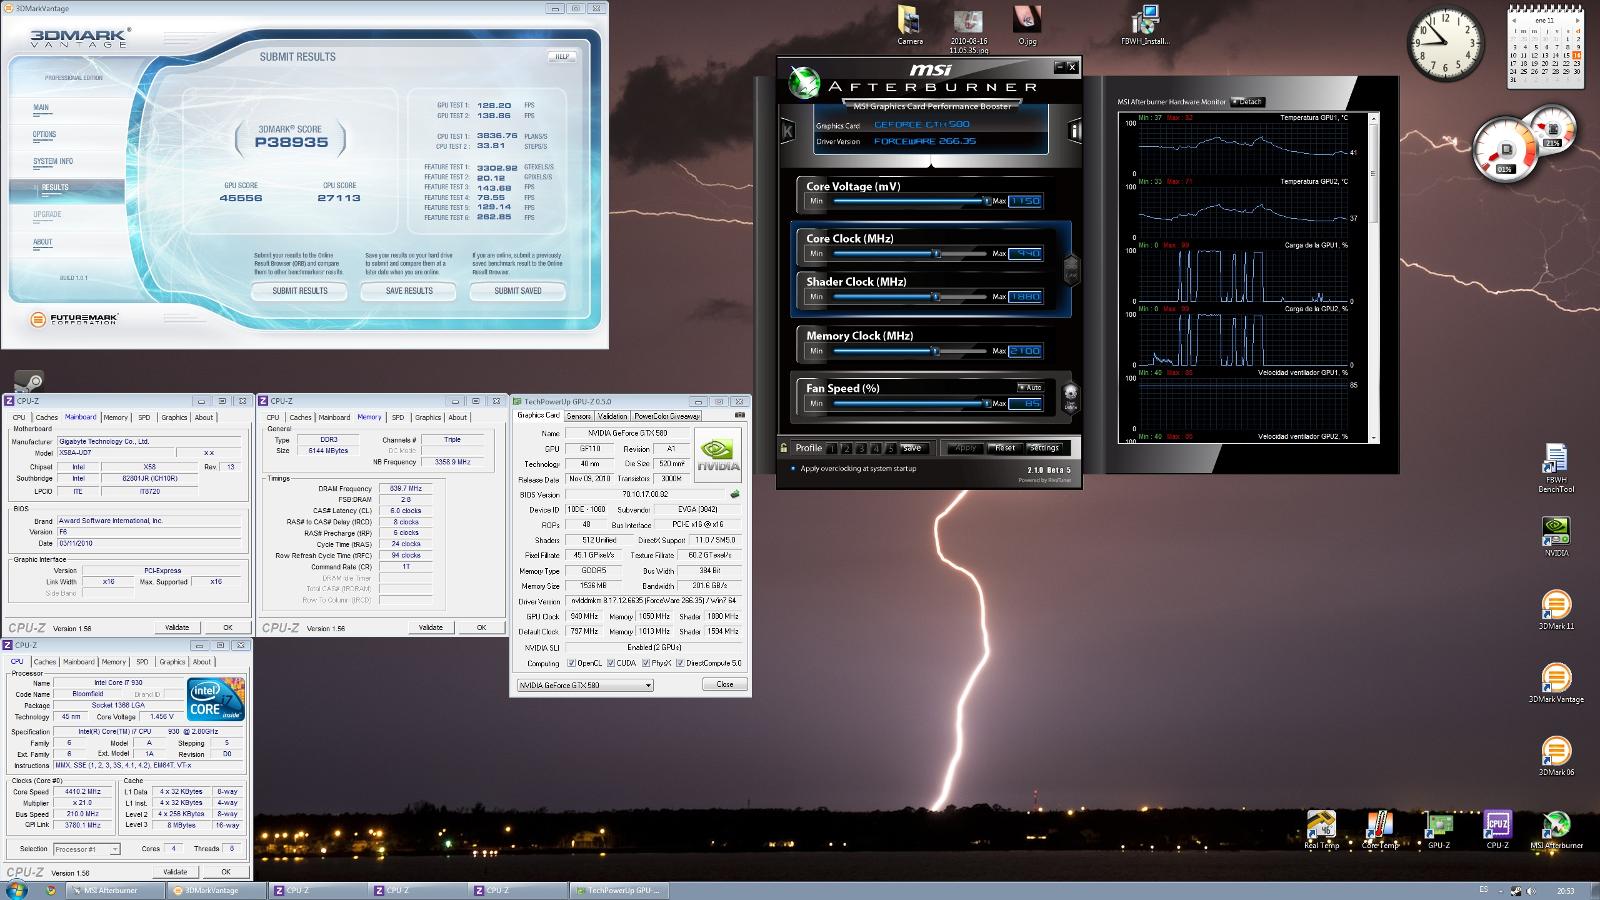Screen dimensions: 1600x900
Task: Open the Core Temp desktop icon
Action: [x=1380, y=829]
